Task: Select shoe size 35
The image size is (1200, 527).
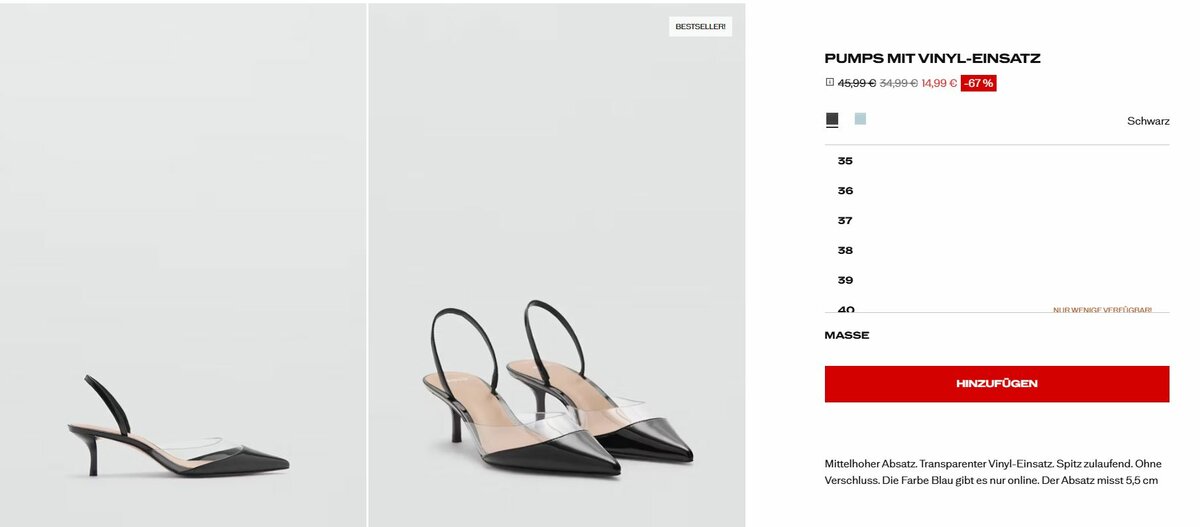Action: tap(846, 161)
